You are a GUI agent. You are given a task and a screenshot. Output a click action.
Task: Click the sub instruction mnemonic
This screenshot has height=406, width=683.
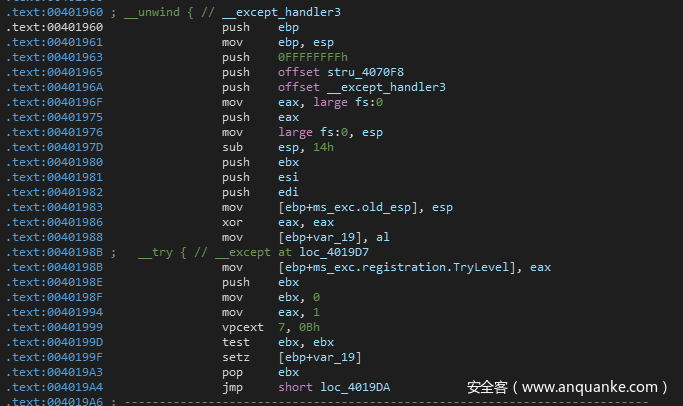231,147
